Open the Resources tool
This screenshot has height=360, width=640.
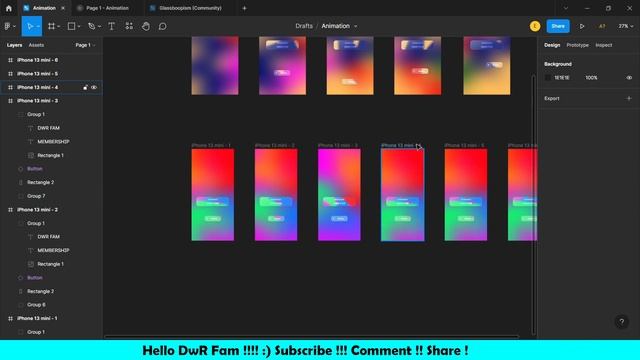pos(129,26)
